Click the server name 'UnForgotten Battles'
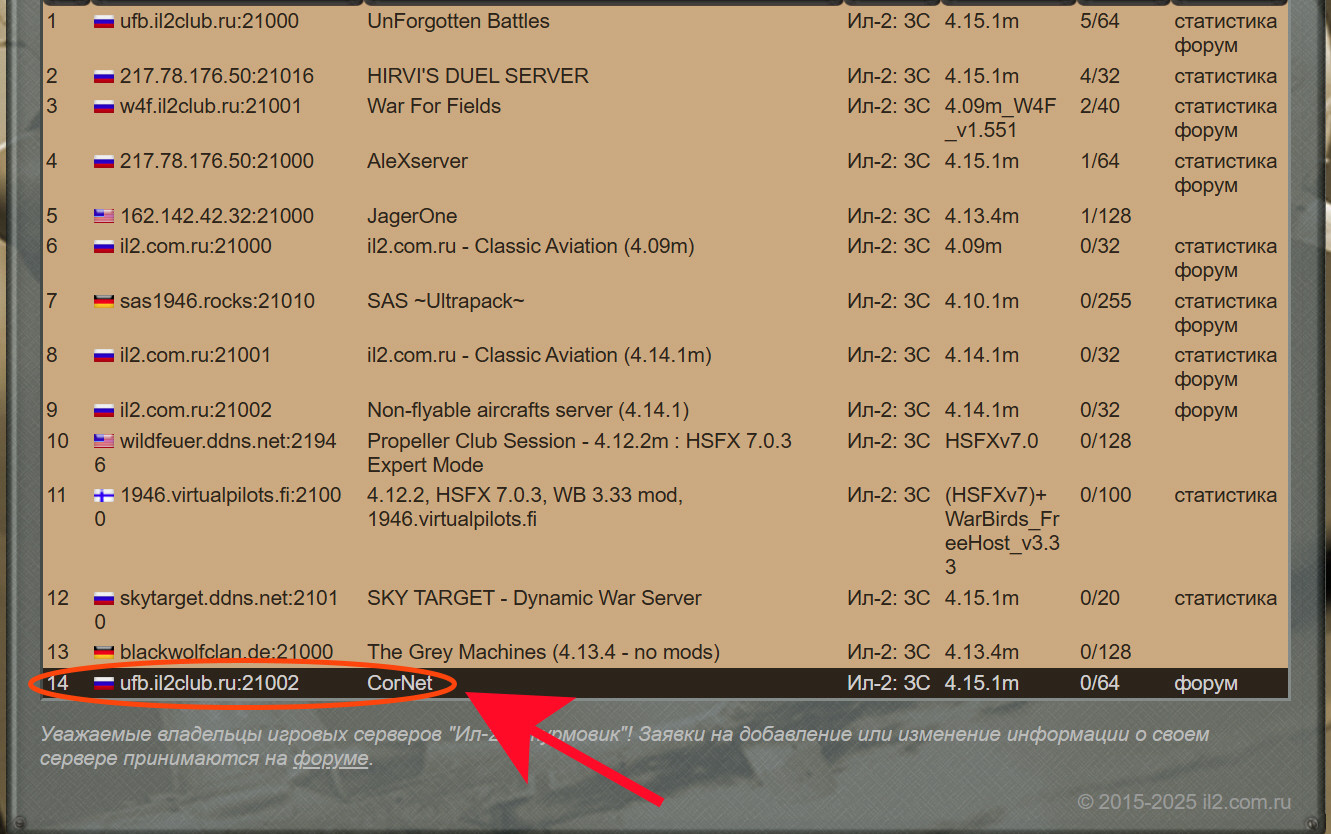The image size is (1331, 834). (x=458, y=21)
